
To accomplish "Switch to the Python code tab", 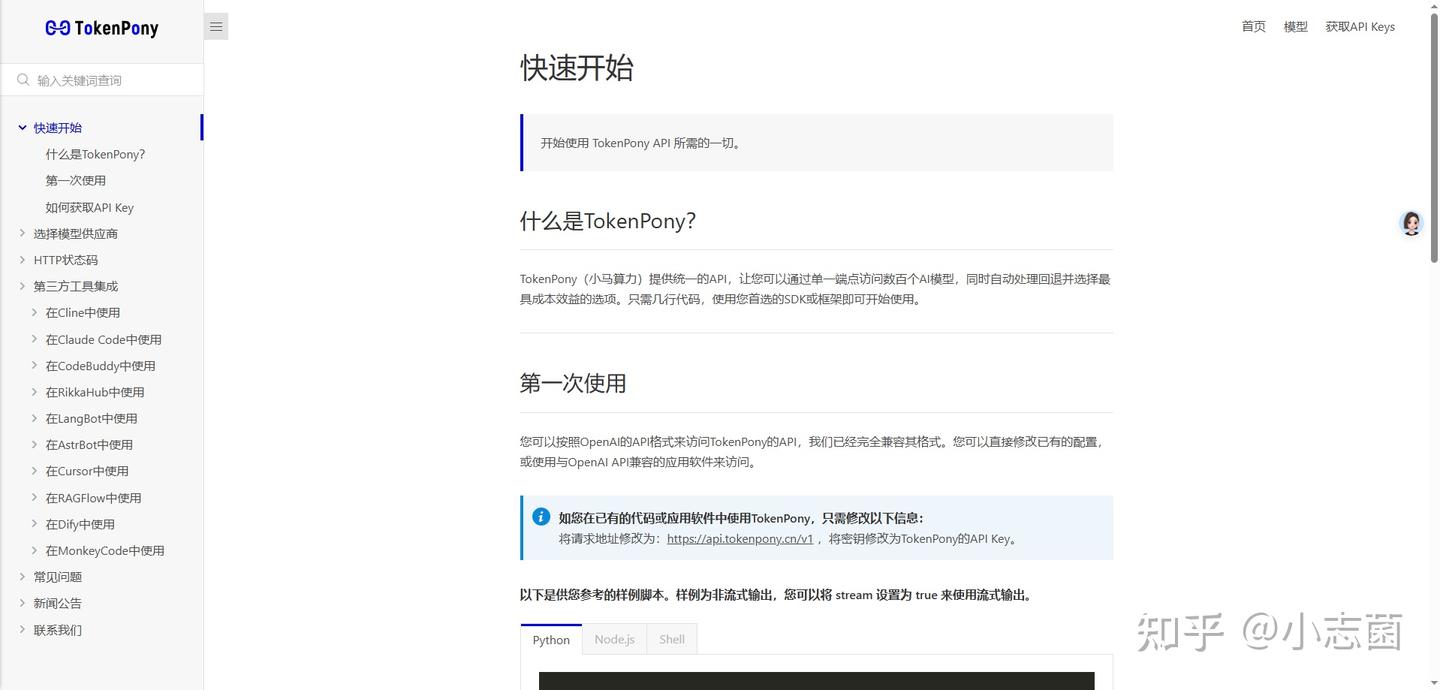I will [x=551, y=639].
